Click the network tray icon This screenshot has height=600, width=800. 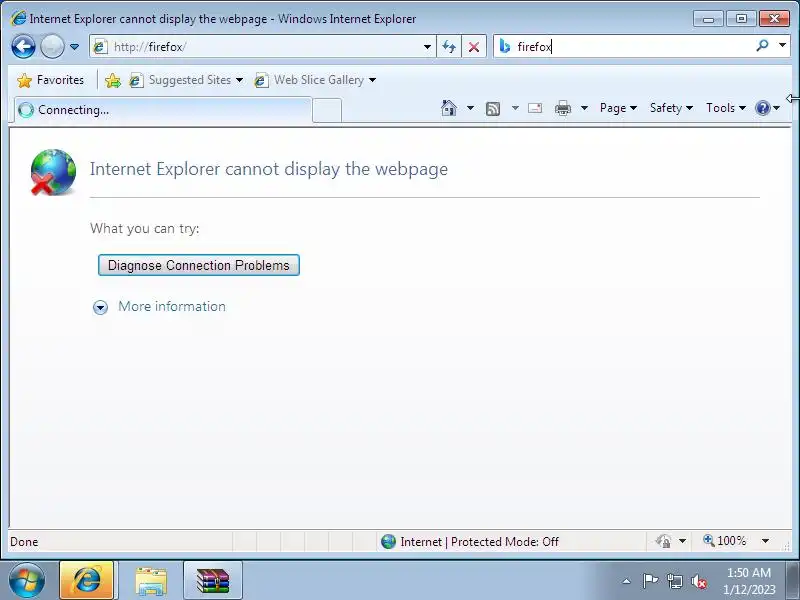point(674,581)
